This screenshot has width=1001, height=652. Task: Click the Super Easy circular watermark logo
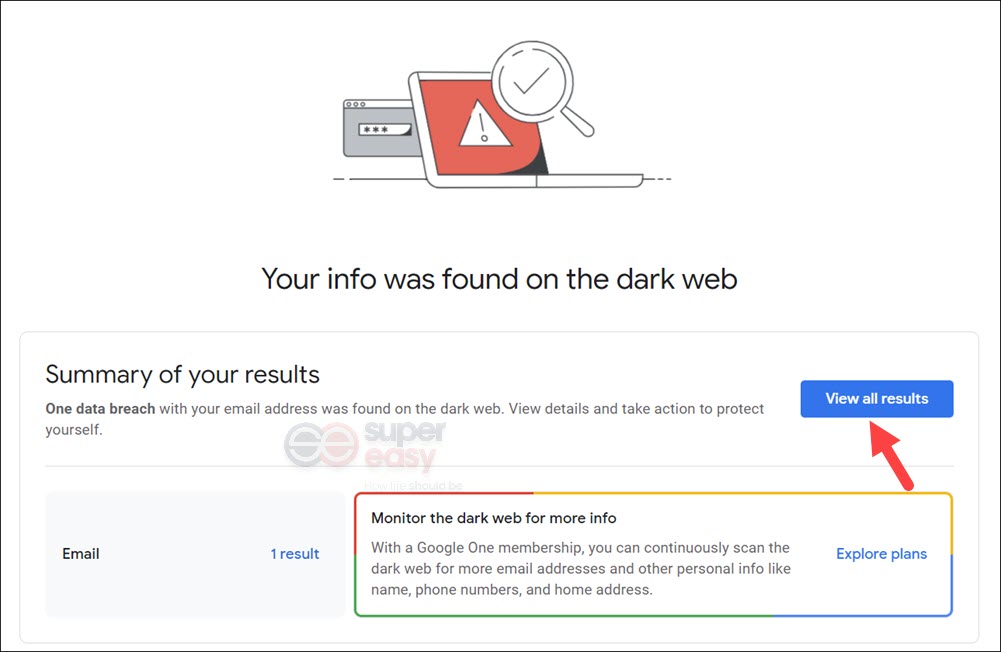click(x=322, y=444)
